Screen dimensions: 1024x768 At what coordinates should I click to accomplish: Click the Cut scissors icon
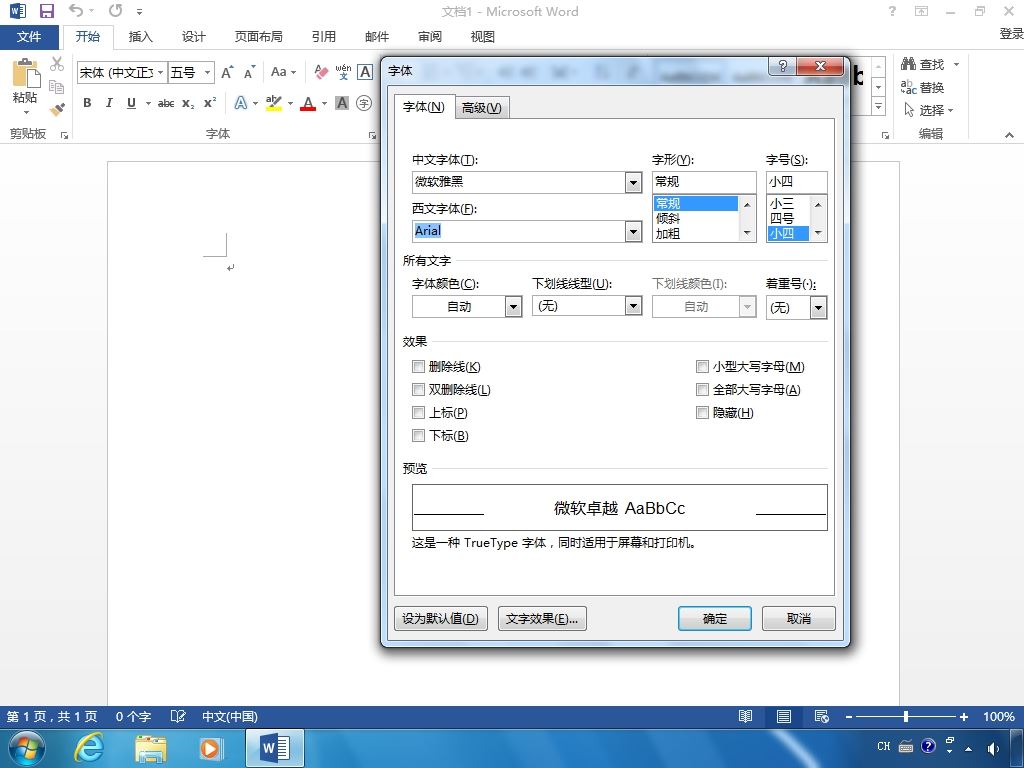(57, 64)
